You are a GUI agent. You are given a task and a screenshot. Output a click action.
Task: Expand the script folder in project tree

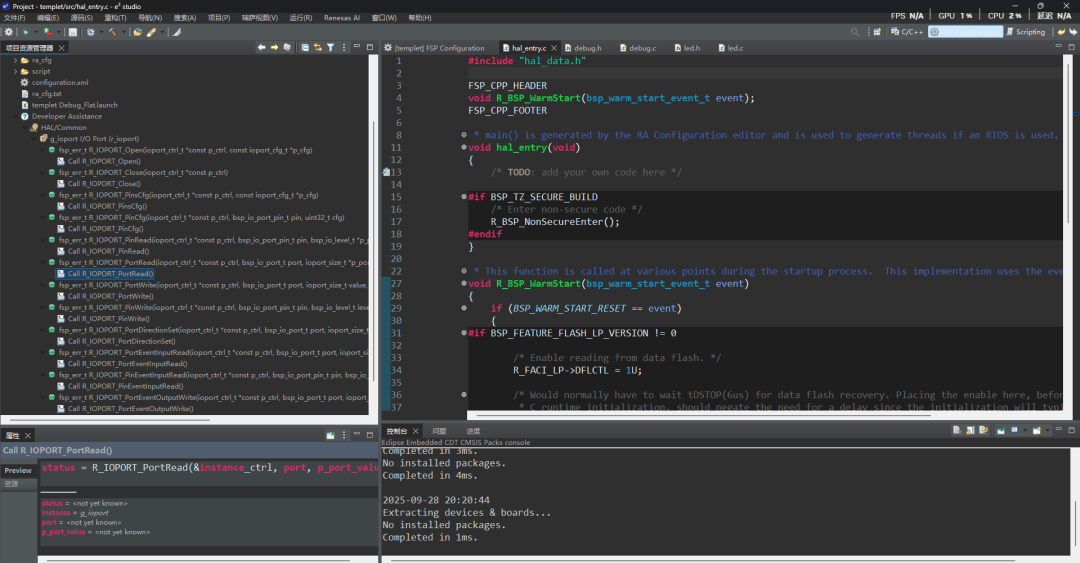point(16,71)
